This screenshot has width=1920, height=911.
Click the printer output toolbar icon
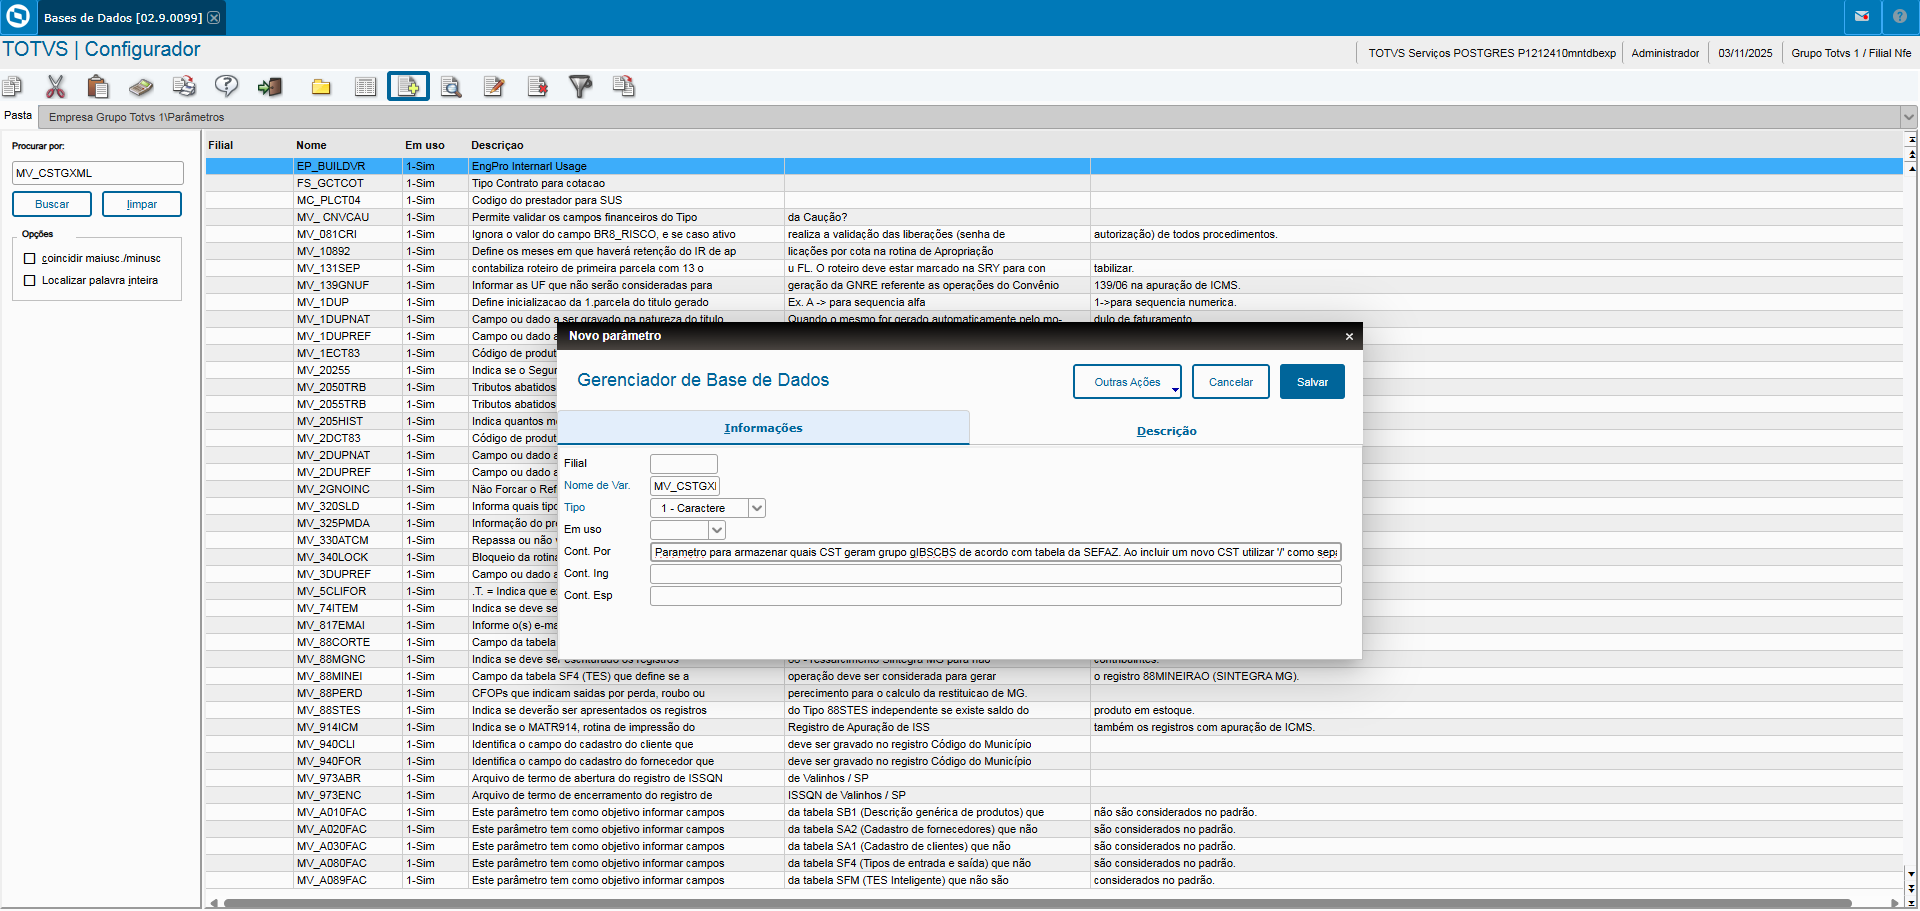click(184, 87)
